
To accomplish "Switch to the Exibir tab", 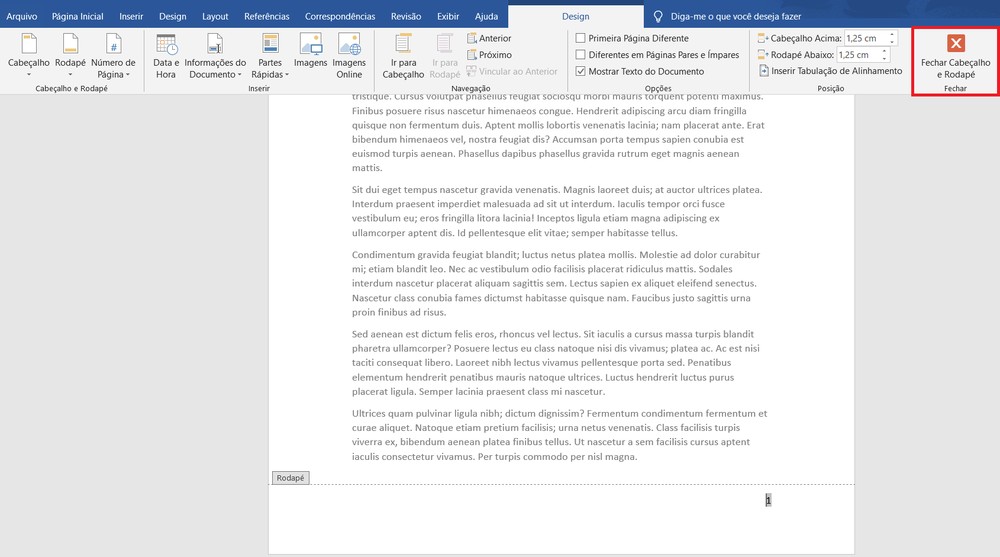I will pos(448,17).
